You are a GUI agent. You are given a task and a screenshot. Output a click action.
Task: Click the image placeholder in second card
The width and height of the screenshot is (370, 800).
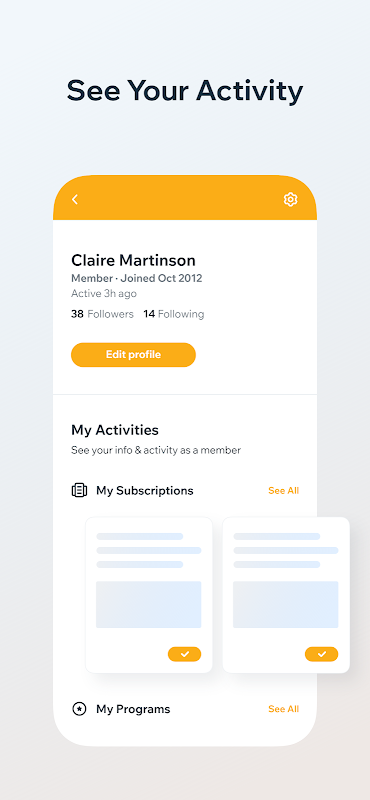click(x=286, y=605)
